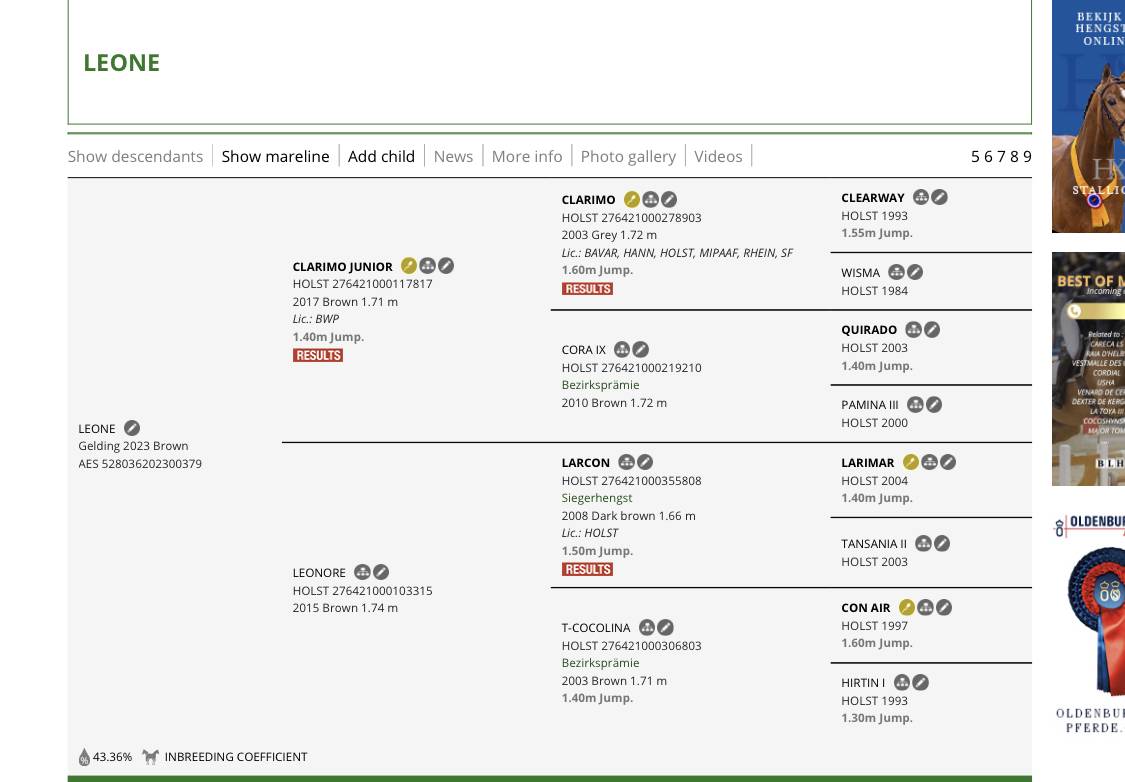Click the edit pencil next to CORA IX

pyautogui.click(x=641, y=349)
